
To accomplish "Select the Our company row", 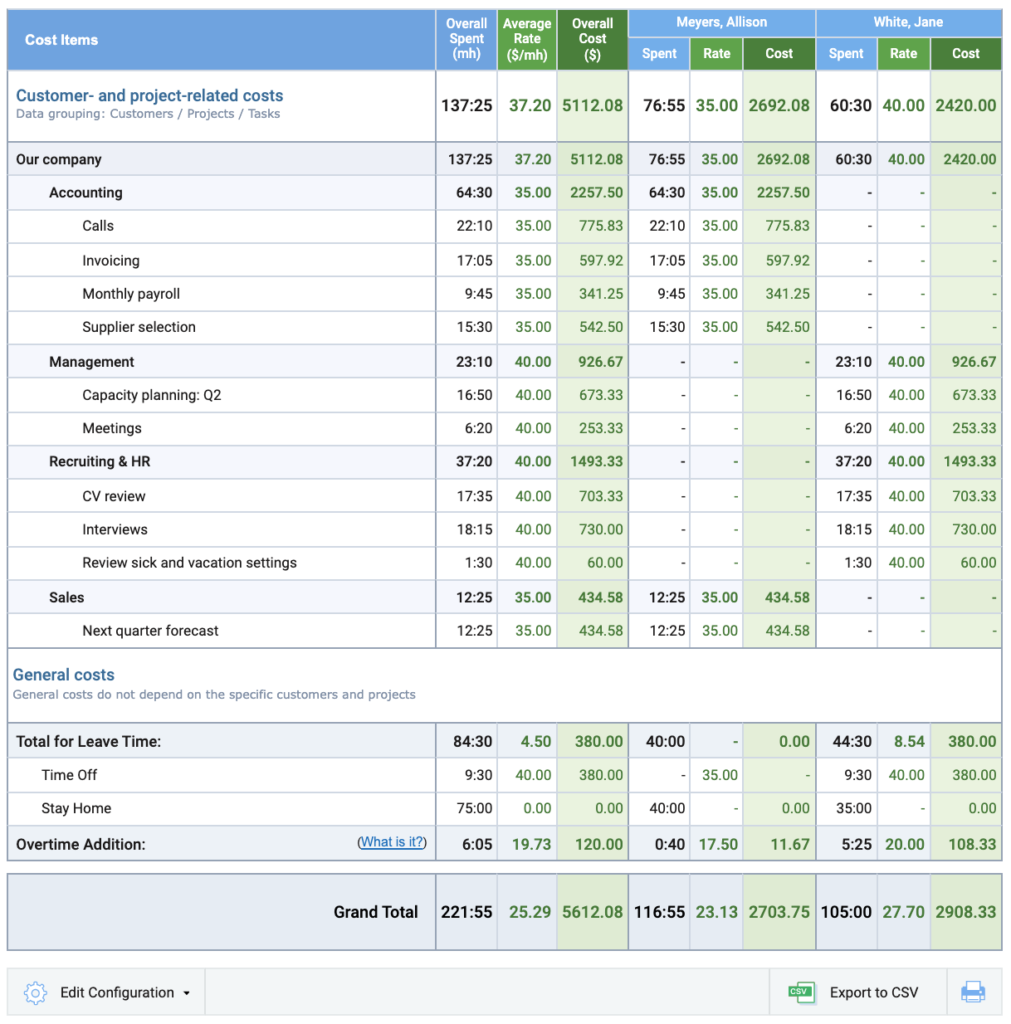I will 60,158.
